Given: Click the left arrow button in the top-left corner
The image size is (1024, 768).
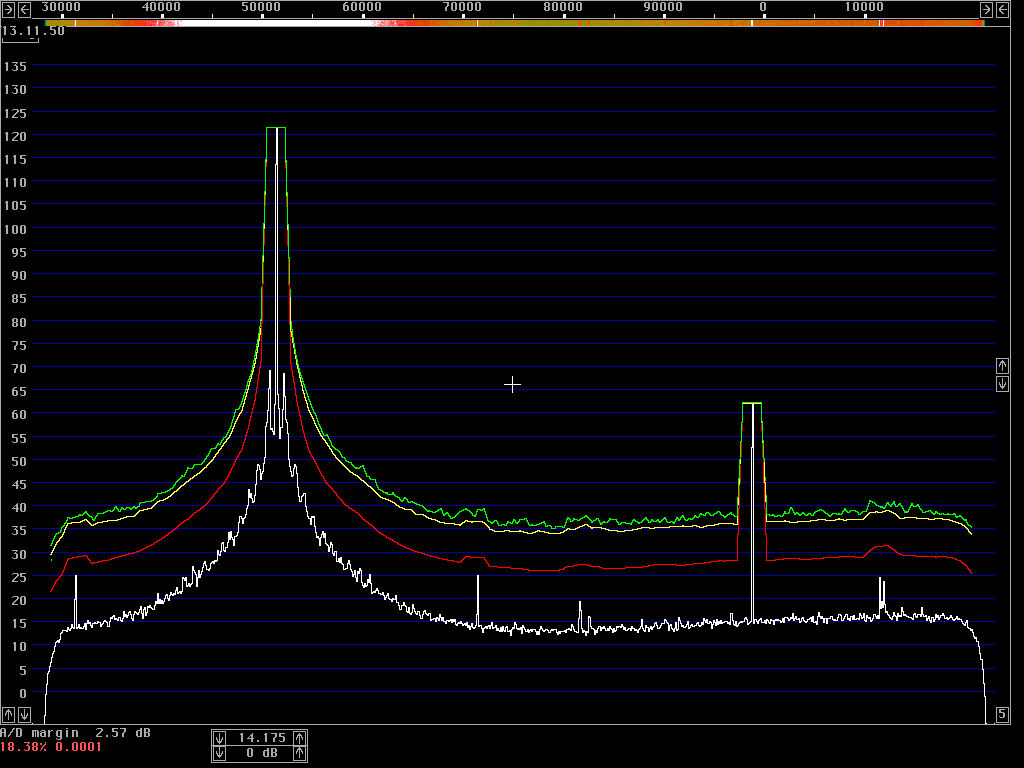Looking at the screenshot, I should [x=24, y=9].
